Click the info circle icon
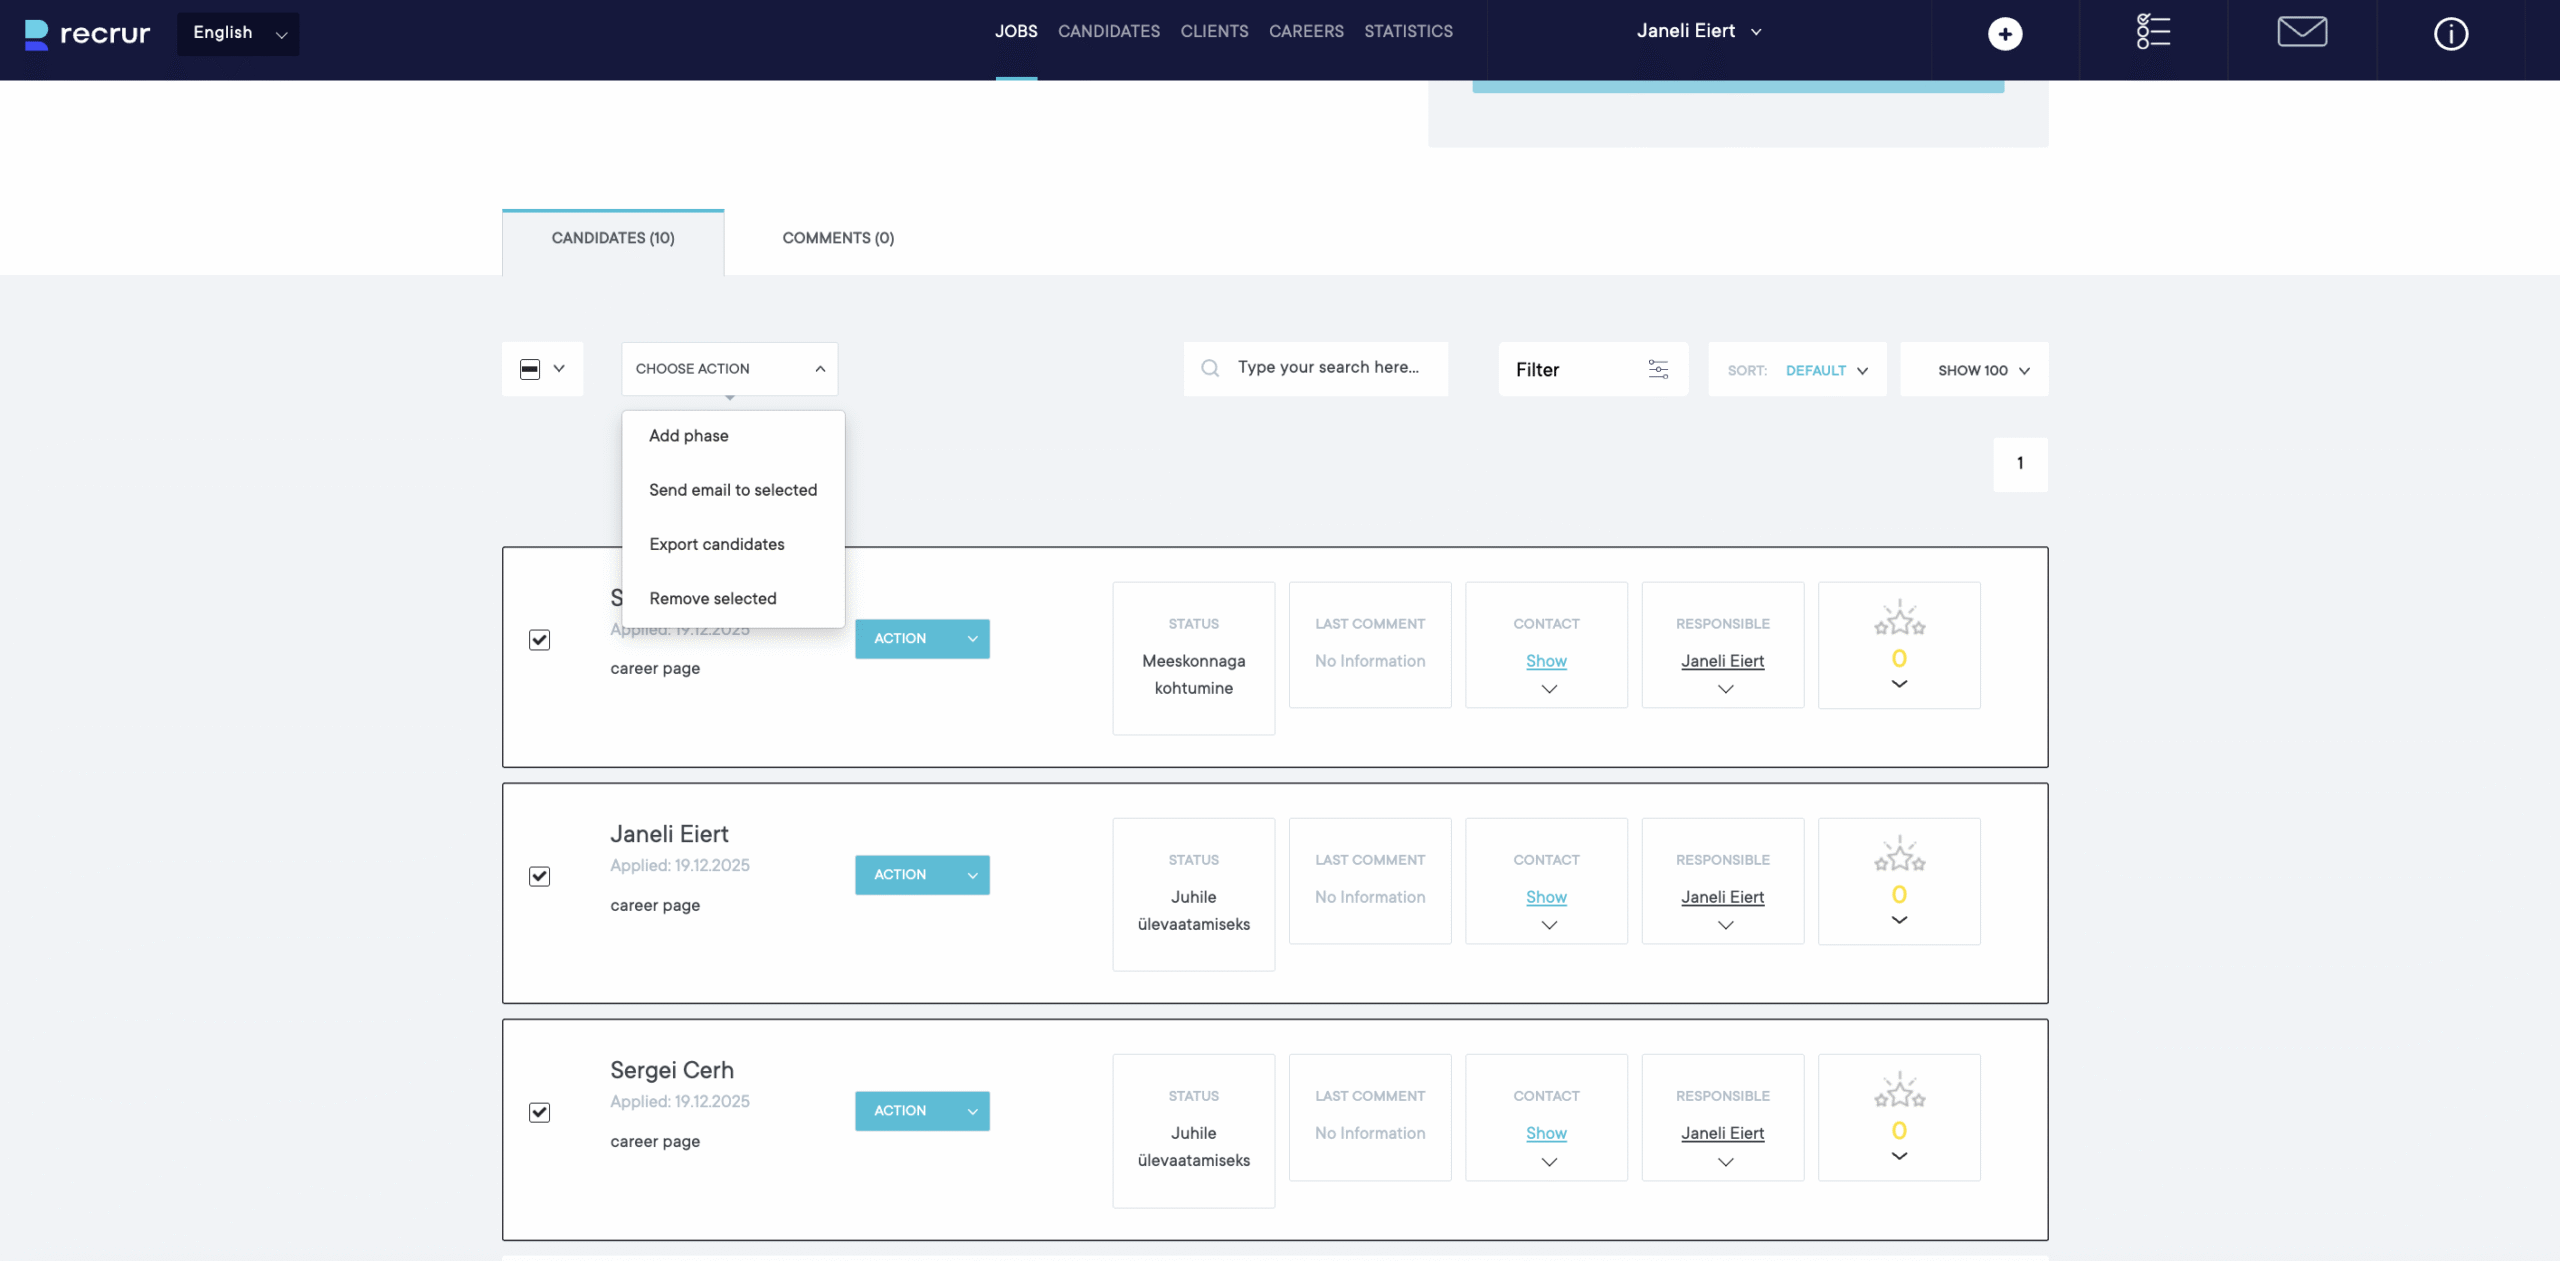Image resolution: width=2560 pixels, height=1261 pixels. click(2450, 34)
